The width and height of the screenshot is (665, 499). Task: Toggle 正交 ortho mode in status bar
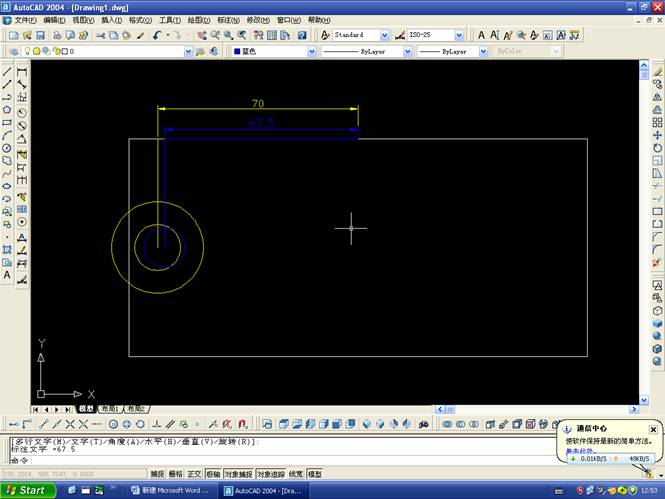click(x=195, y=474)
